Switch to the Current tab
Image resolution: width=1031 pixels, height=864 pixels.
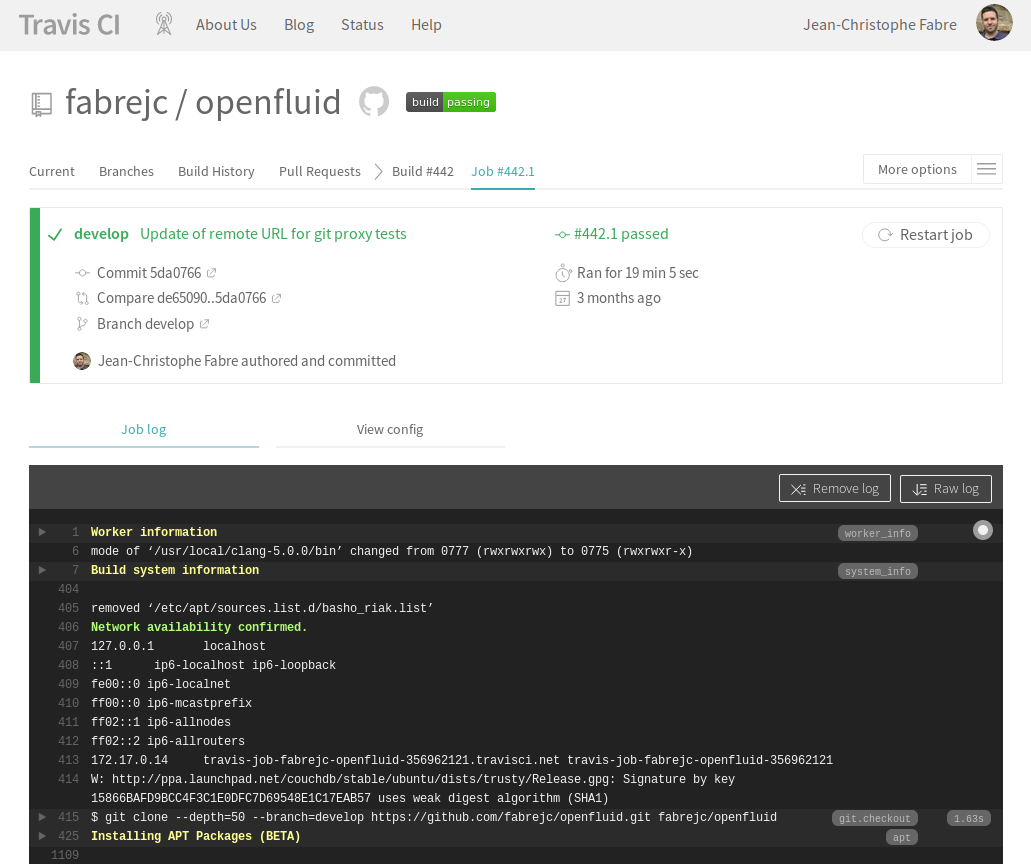(x=52, y=172)
